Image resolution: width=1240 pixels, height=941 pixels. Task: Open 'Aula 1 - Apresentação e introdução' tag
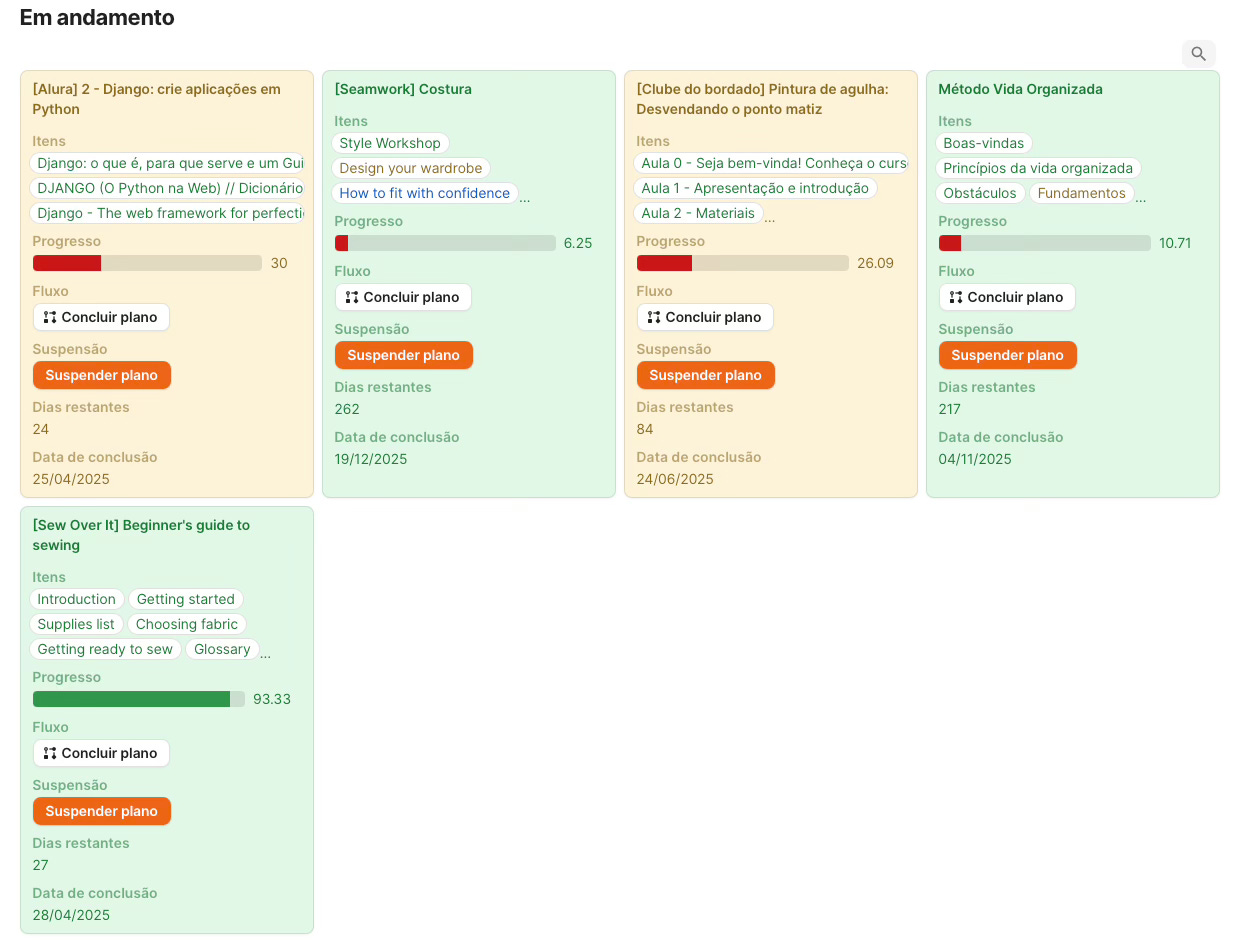pyautogui.click(x=755, y=188)
